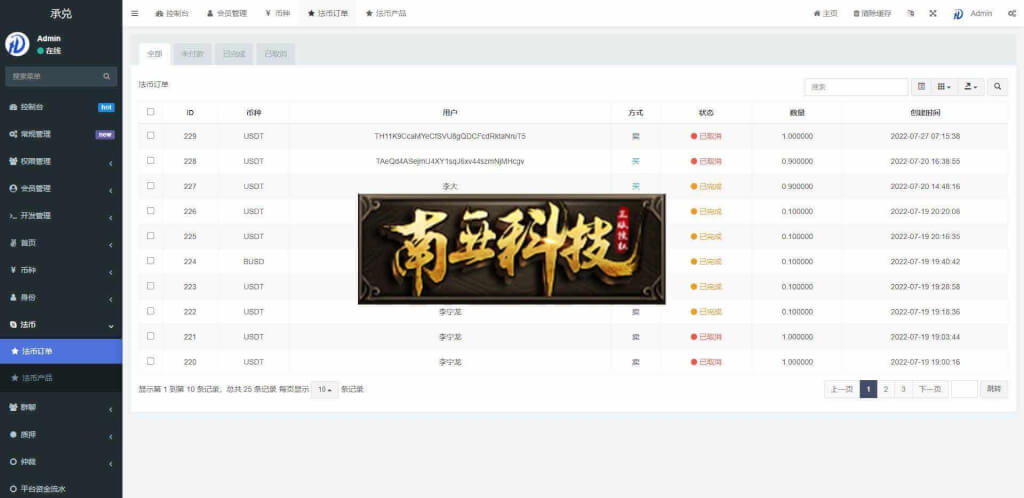
Task: Open the columns grid dropdown
Action: click(x=944, y=86)
